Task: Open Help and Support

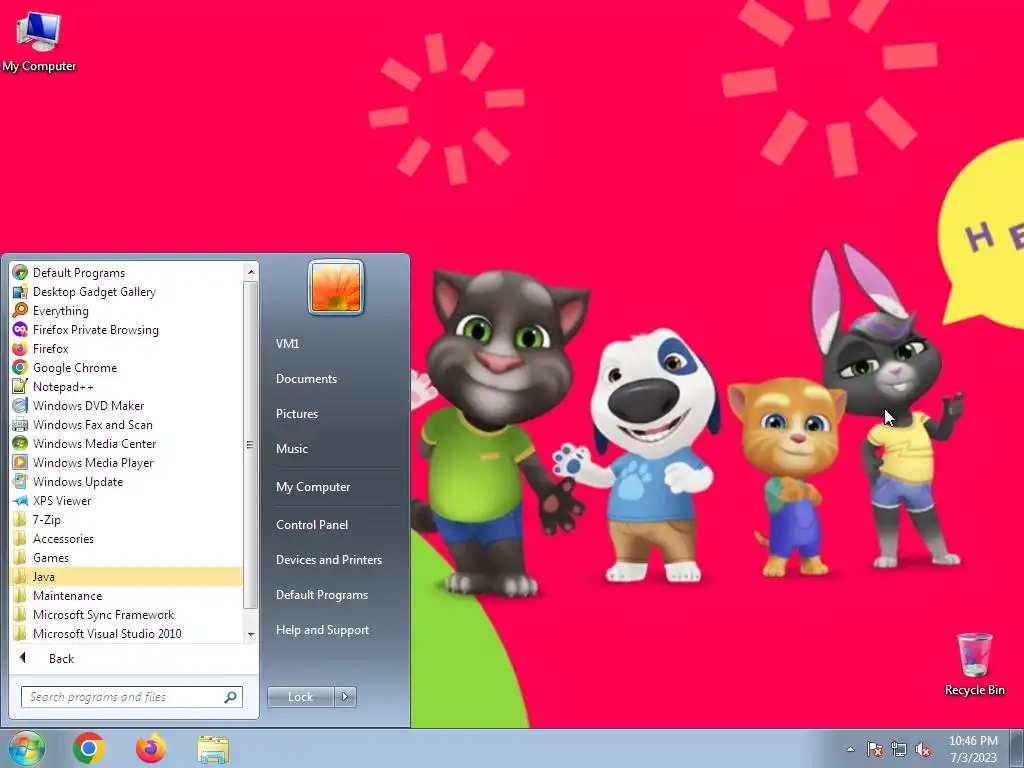Action: click(322, 630)
